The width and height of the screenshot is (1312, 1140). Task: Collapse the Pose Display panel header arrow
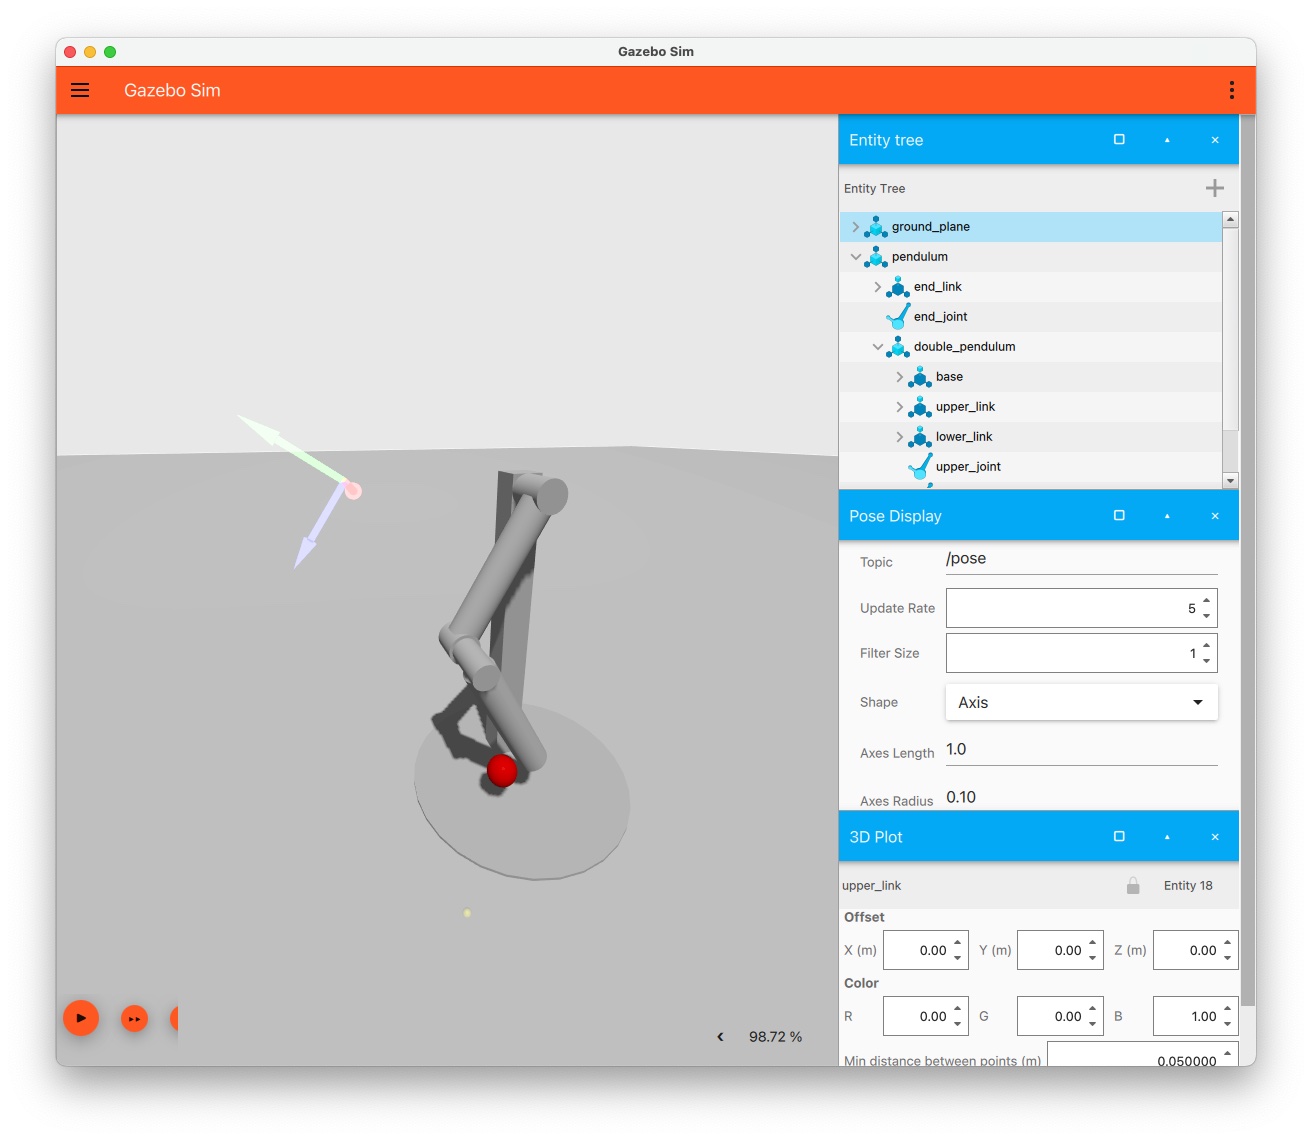[x=1166, y=515]
